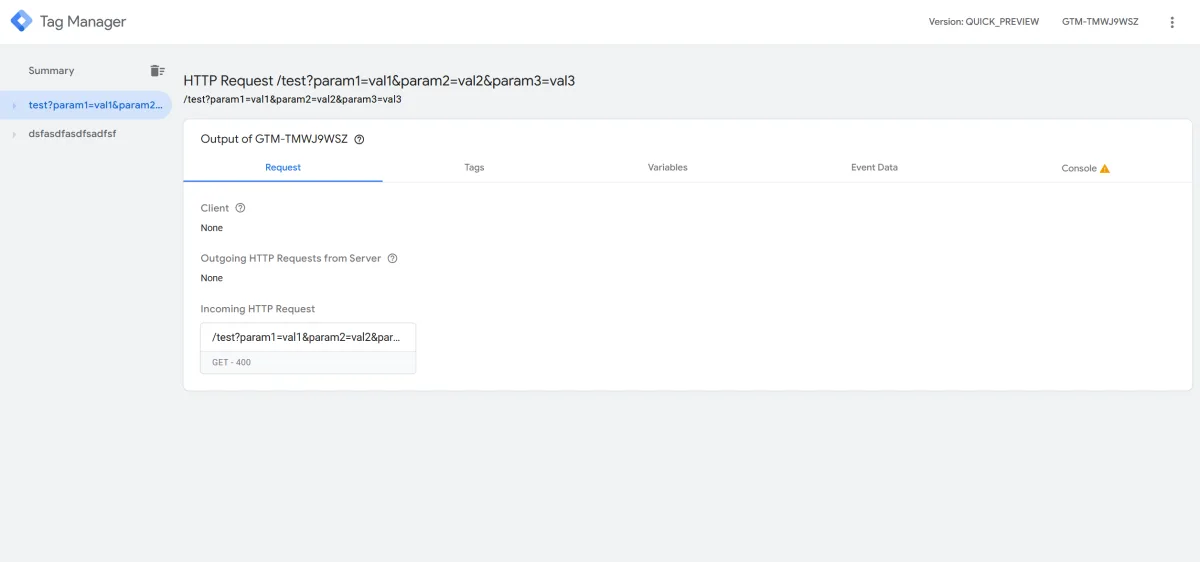The image size is (1200, 562).
Task: Select the test?param1=val1&param2 request item
Action: click(86, 105)
